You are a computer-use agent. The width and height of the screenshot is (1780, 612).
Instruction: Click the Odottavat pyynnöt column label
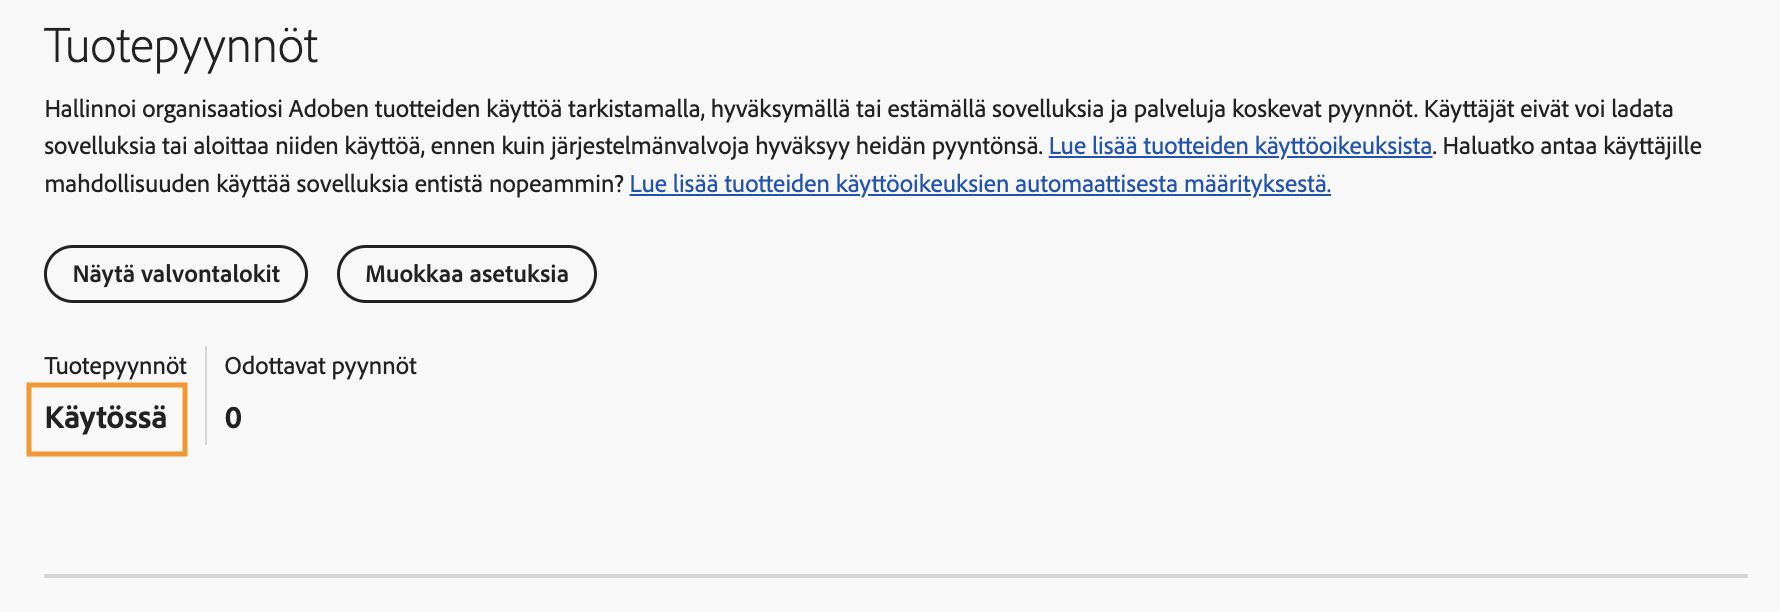(x=321, y=366)
